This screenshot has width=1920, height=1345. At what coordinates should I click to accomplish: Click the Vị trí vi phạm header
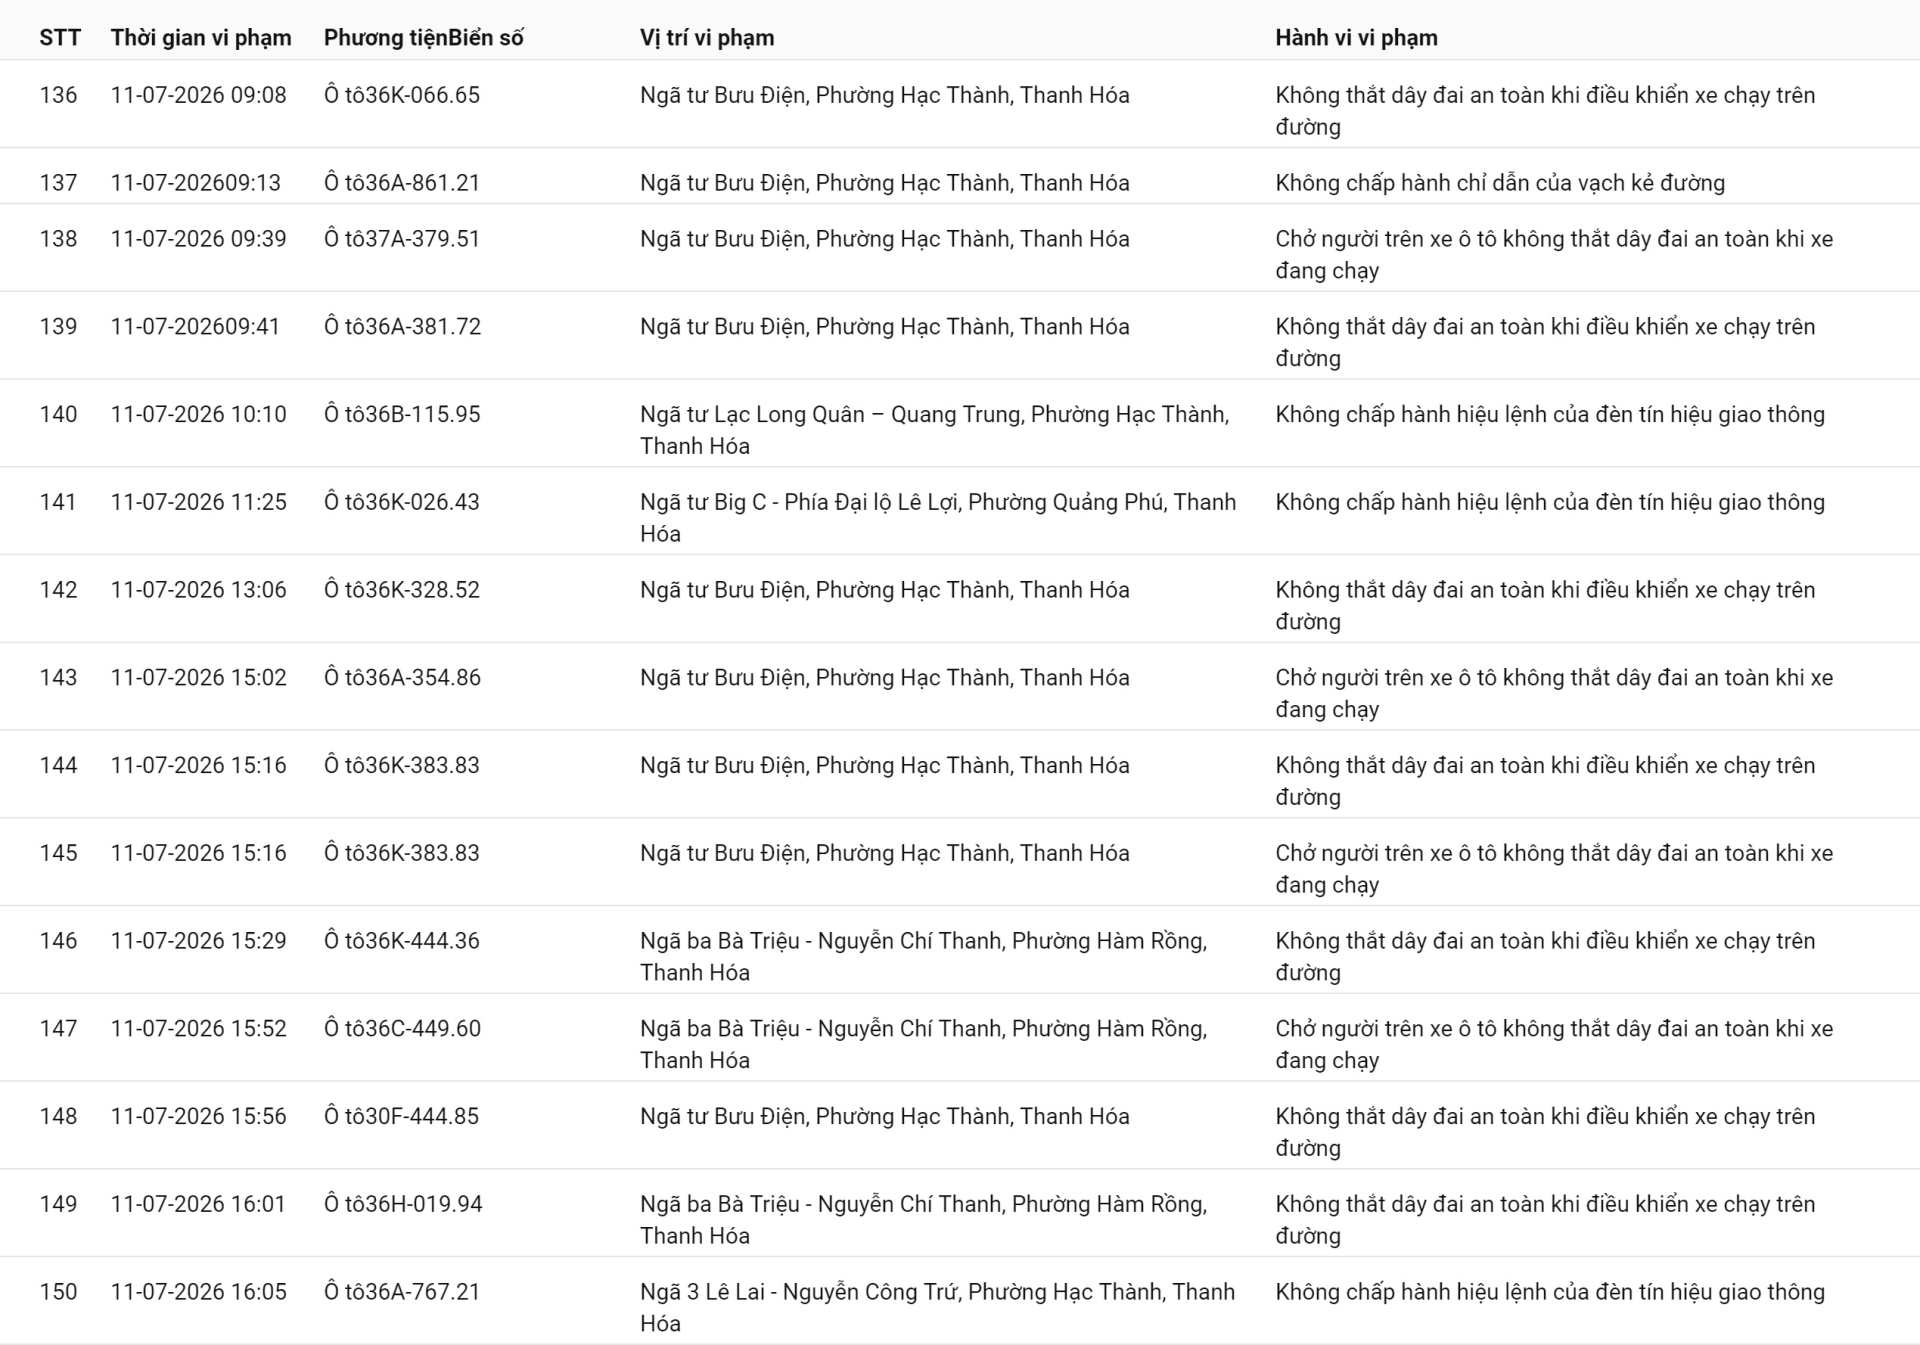coord(707,38)
